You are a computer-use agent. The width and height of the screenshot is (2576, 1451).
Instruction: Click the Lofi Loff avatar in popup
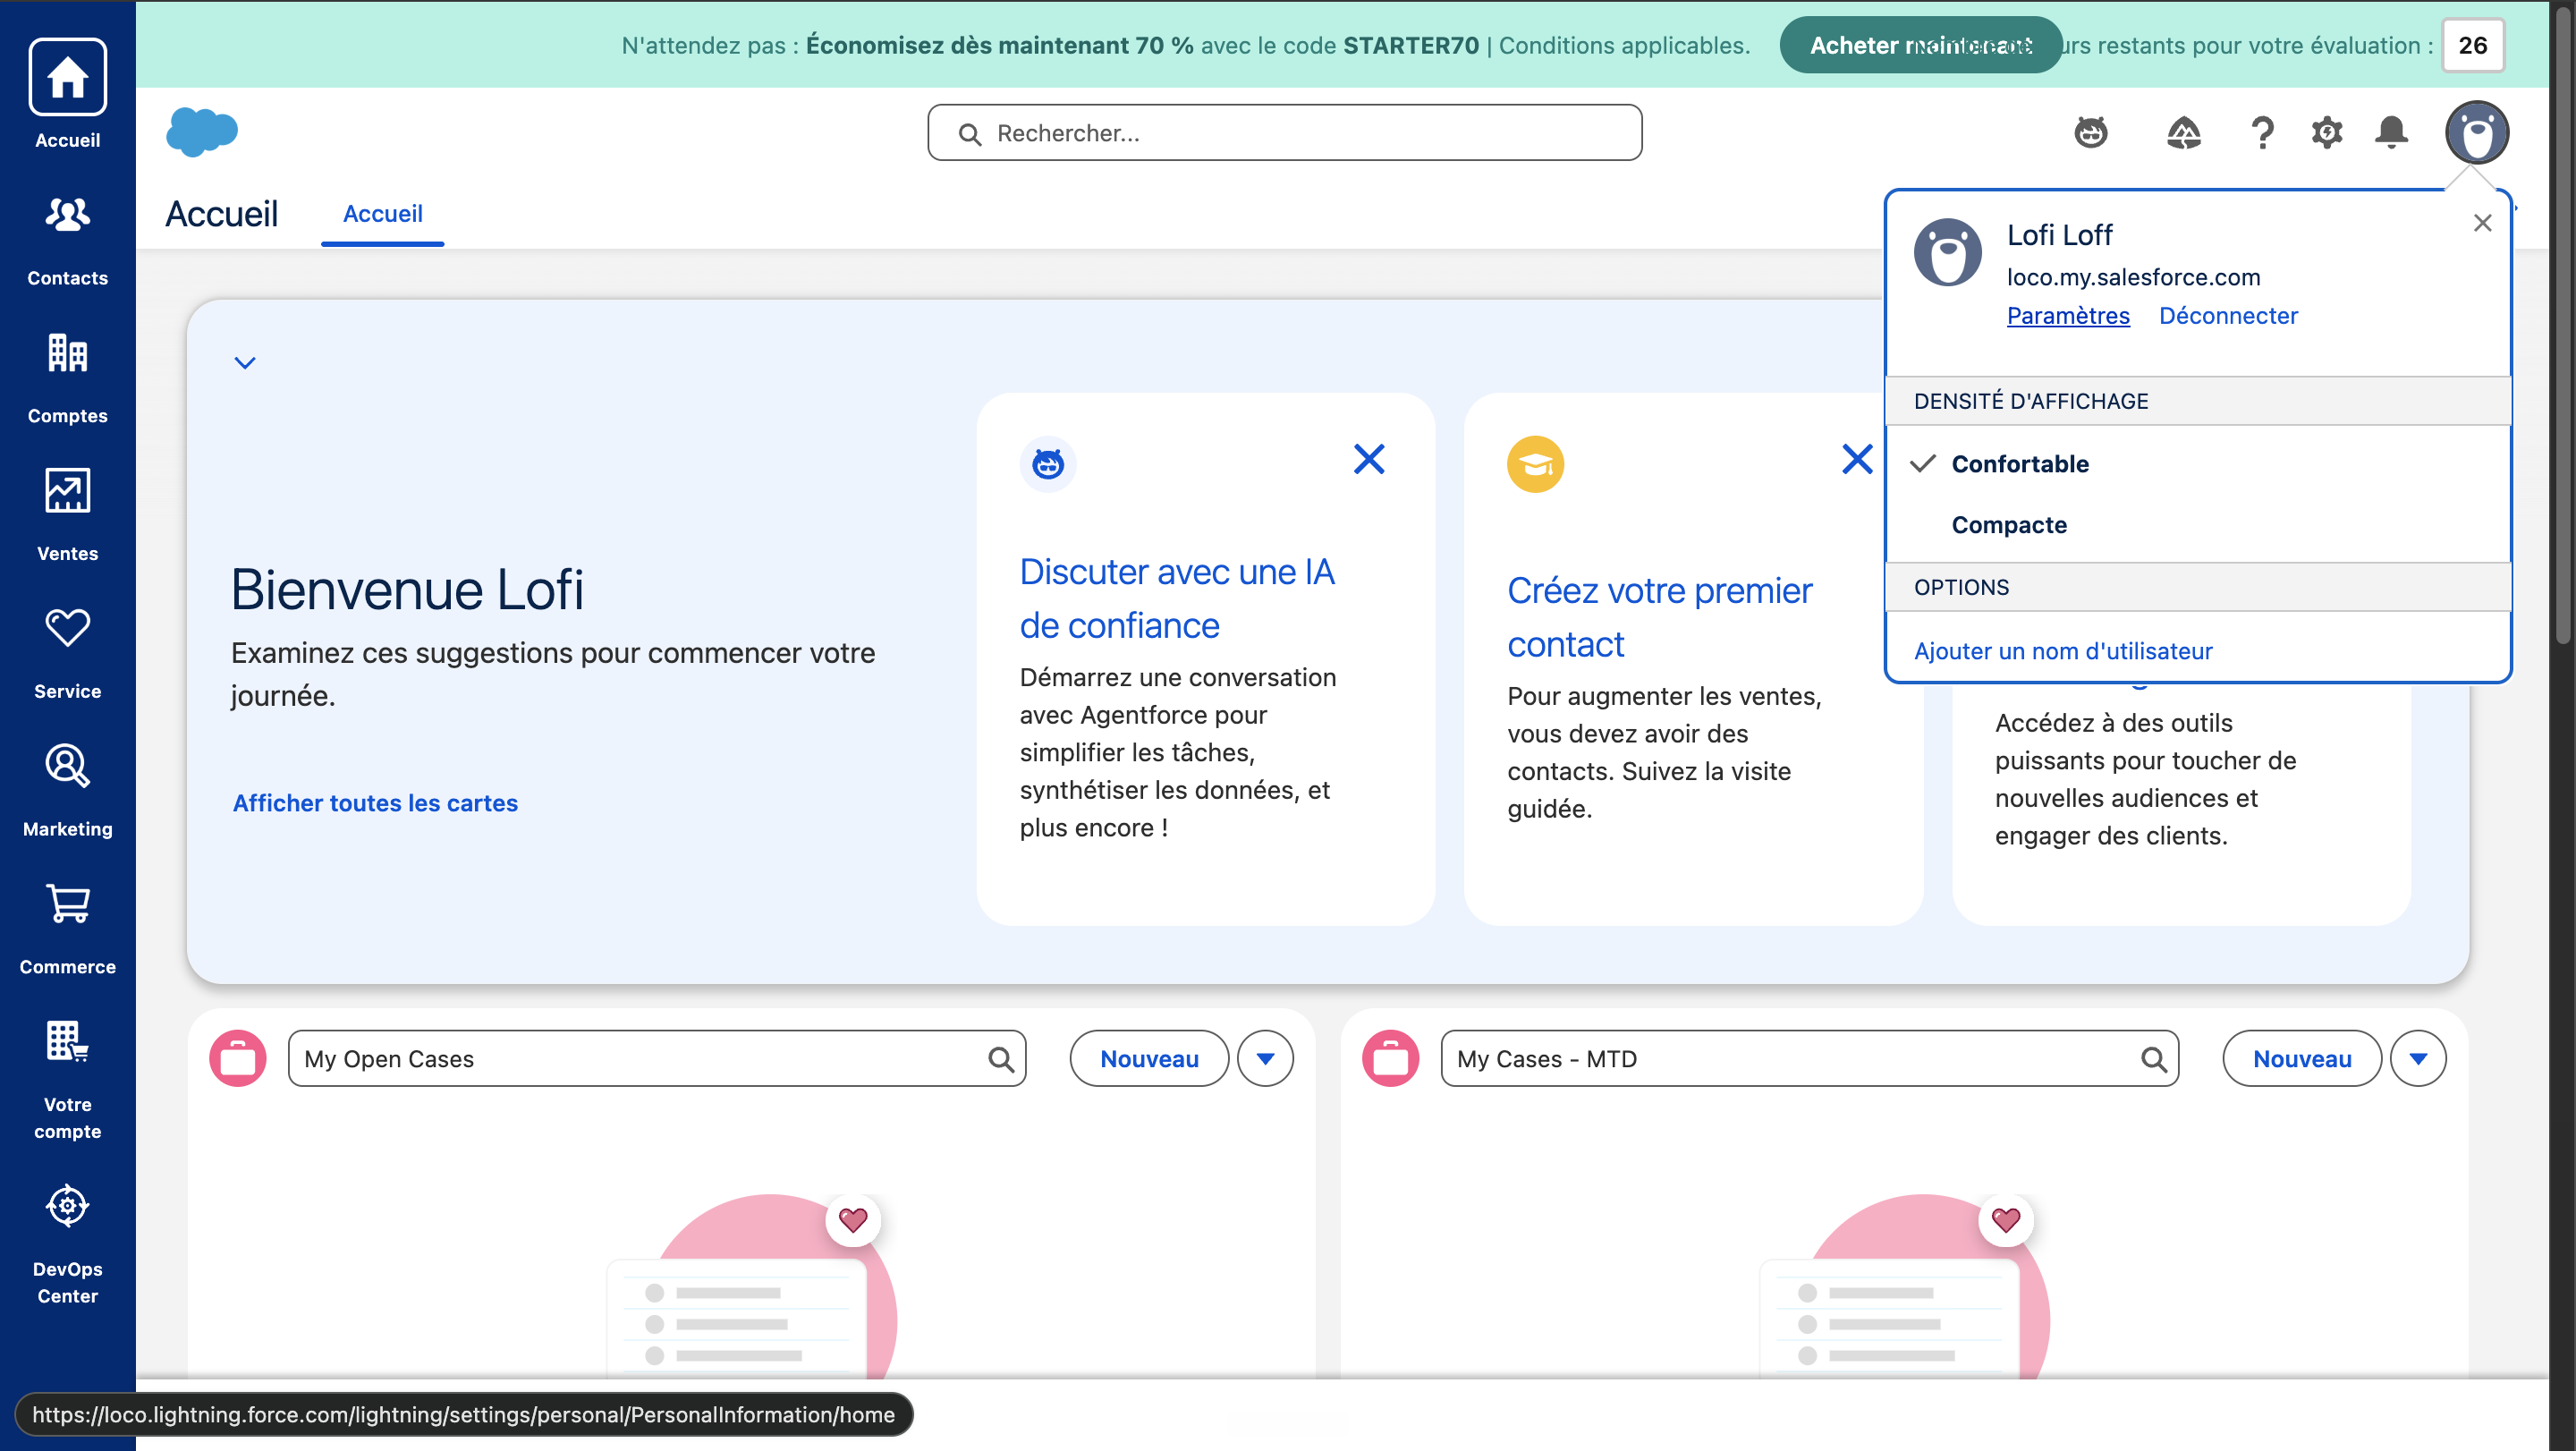[1947, 252]
